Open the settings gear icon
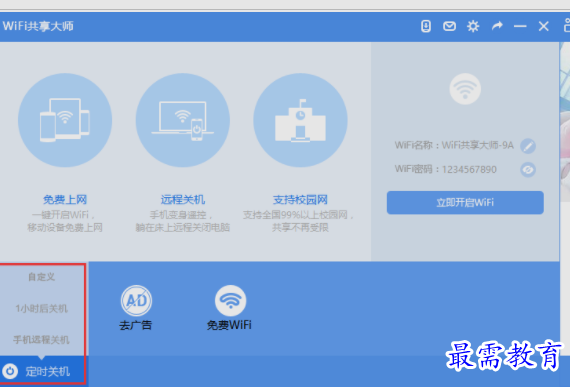This screenshot has width=570, height=387. (x=473, y=26)
